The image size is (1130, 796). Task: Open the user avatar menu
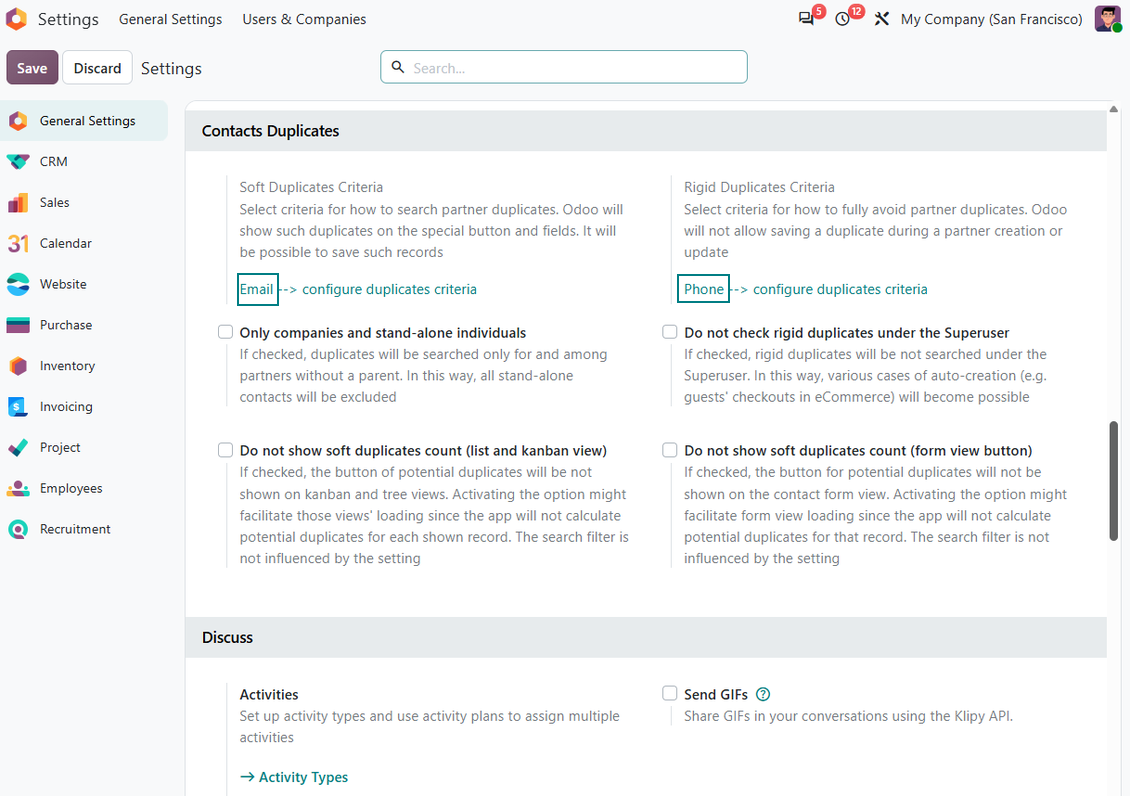pos(1107,19)
